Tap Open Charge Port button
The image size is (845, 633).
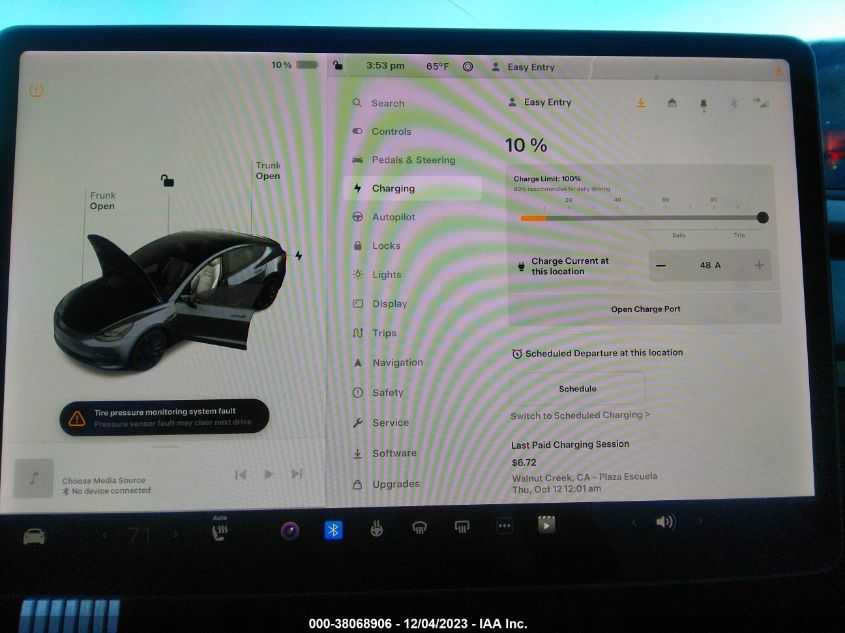645,309
